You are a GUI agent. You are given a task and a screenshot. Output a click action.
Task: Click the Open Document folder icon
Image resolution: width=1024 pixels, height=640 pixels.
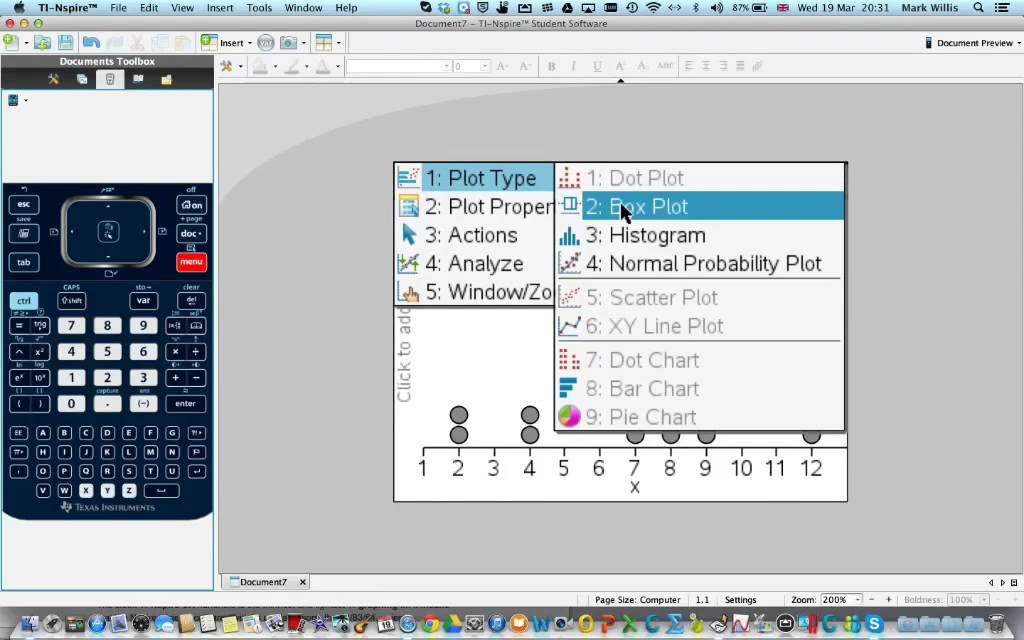[x=42, y=43]
